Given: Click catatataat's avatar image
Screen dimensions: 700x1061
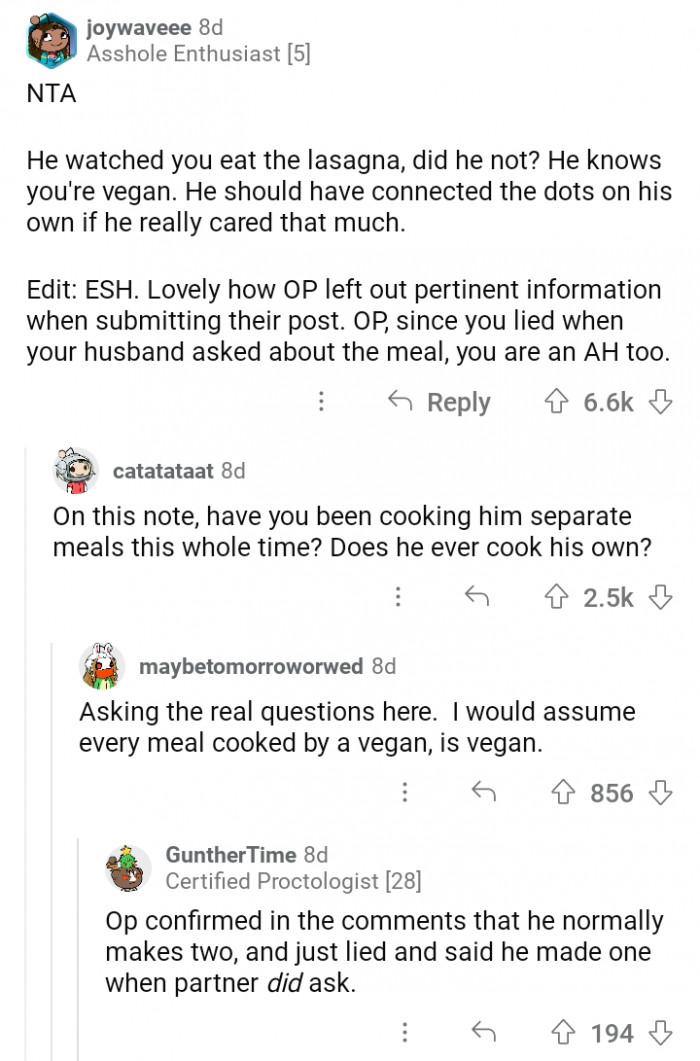Looking at the screenshot, I should [77, 469].
